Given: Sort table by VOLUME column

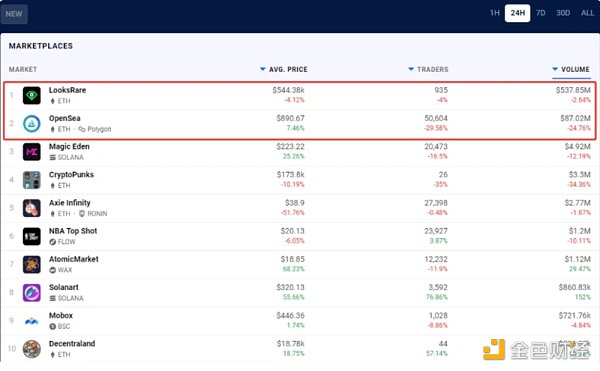Looking at the screenshot, I should point(571,69).
